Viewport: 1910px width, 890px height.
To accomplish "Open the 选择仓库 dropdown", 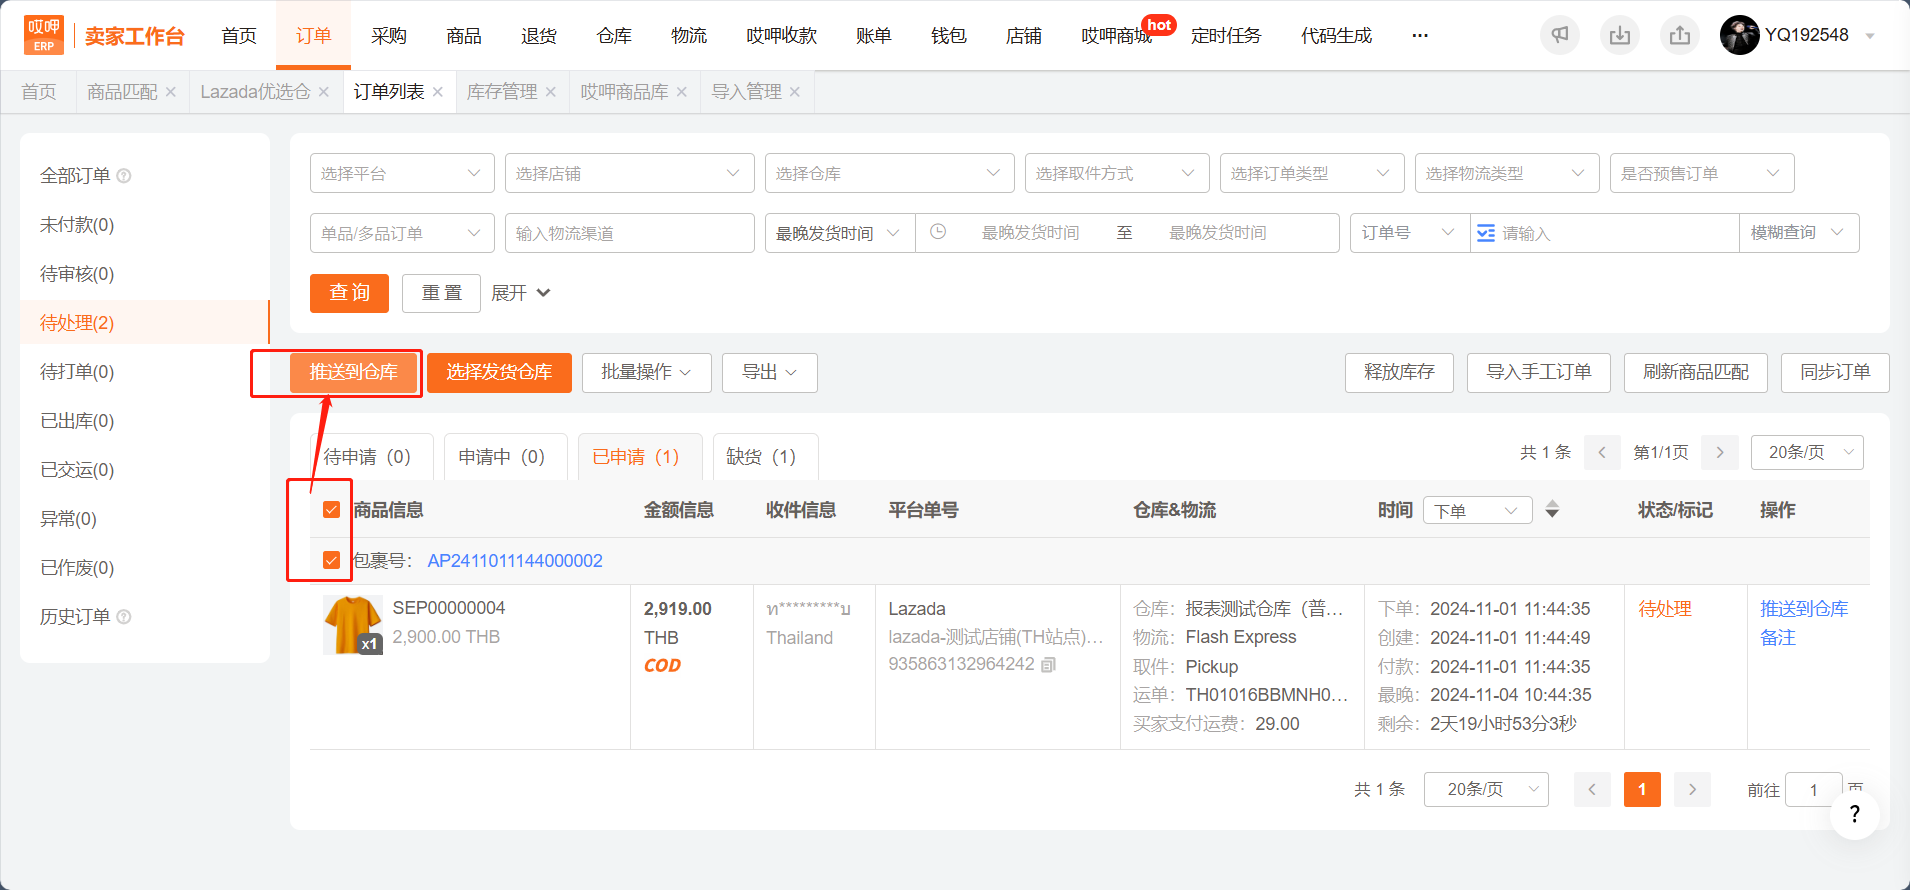I will [x=890, y=173].
